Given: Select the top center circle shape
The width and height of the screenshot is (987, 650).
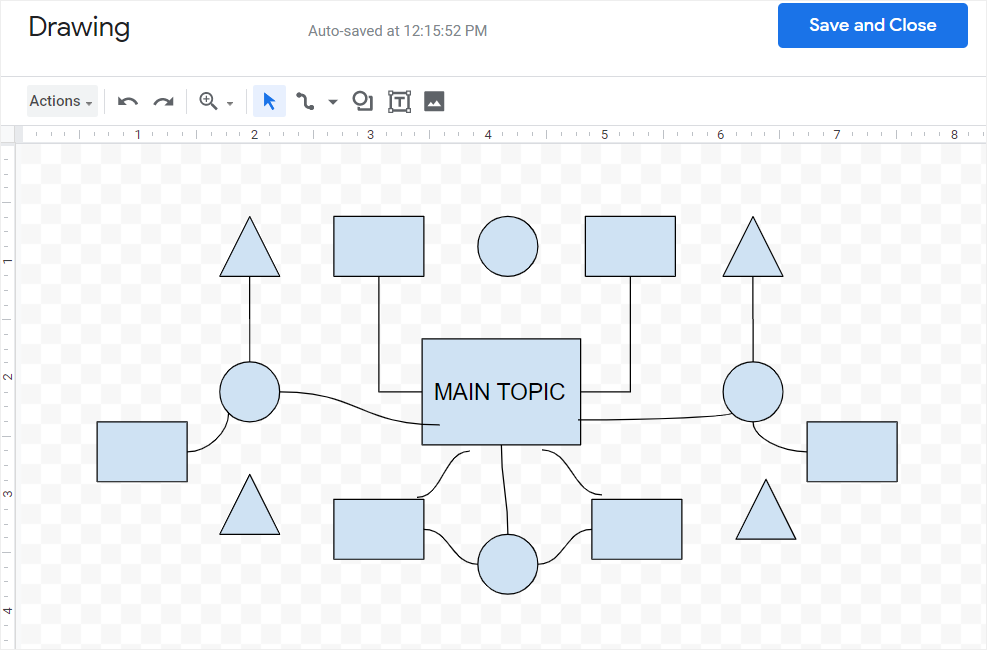Looking at the screenshot, I should 507,246.
